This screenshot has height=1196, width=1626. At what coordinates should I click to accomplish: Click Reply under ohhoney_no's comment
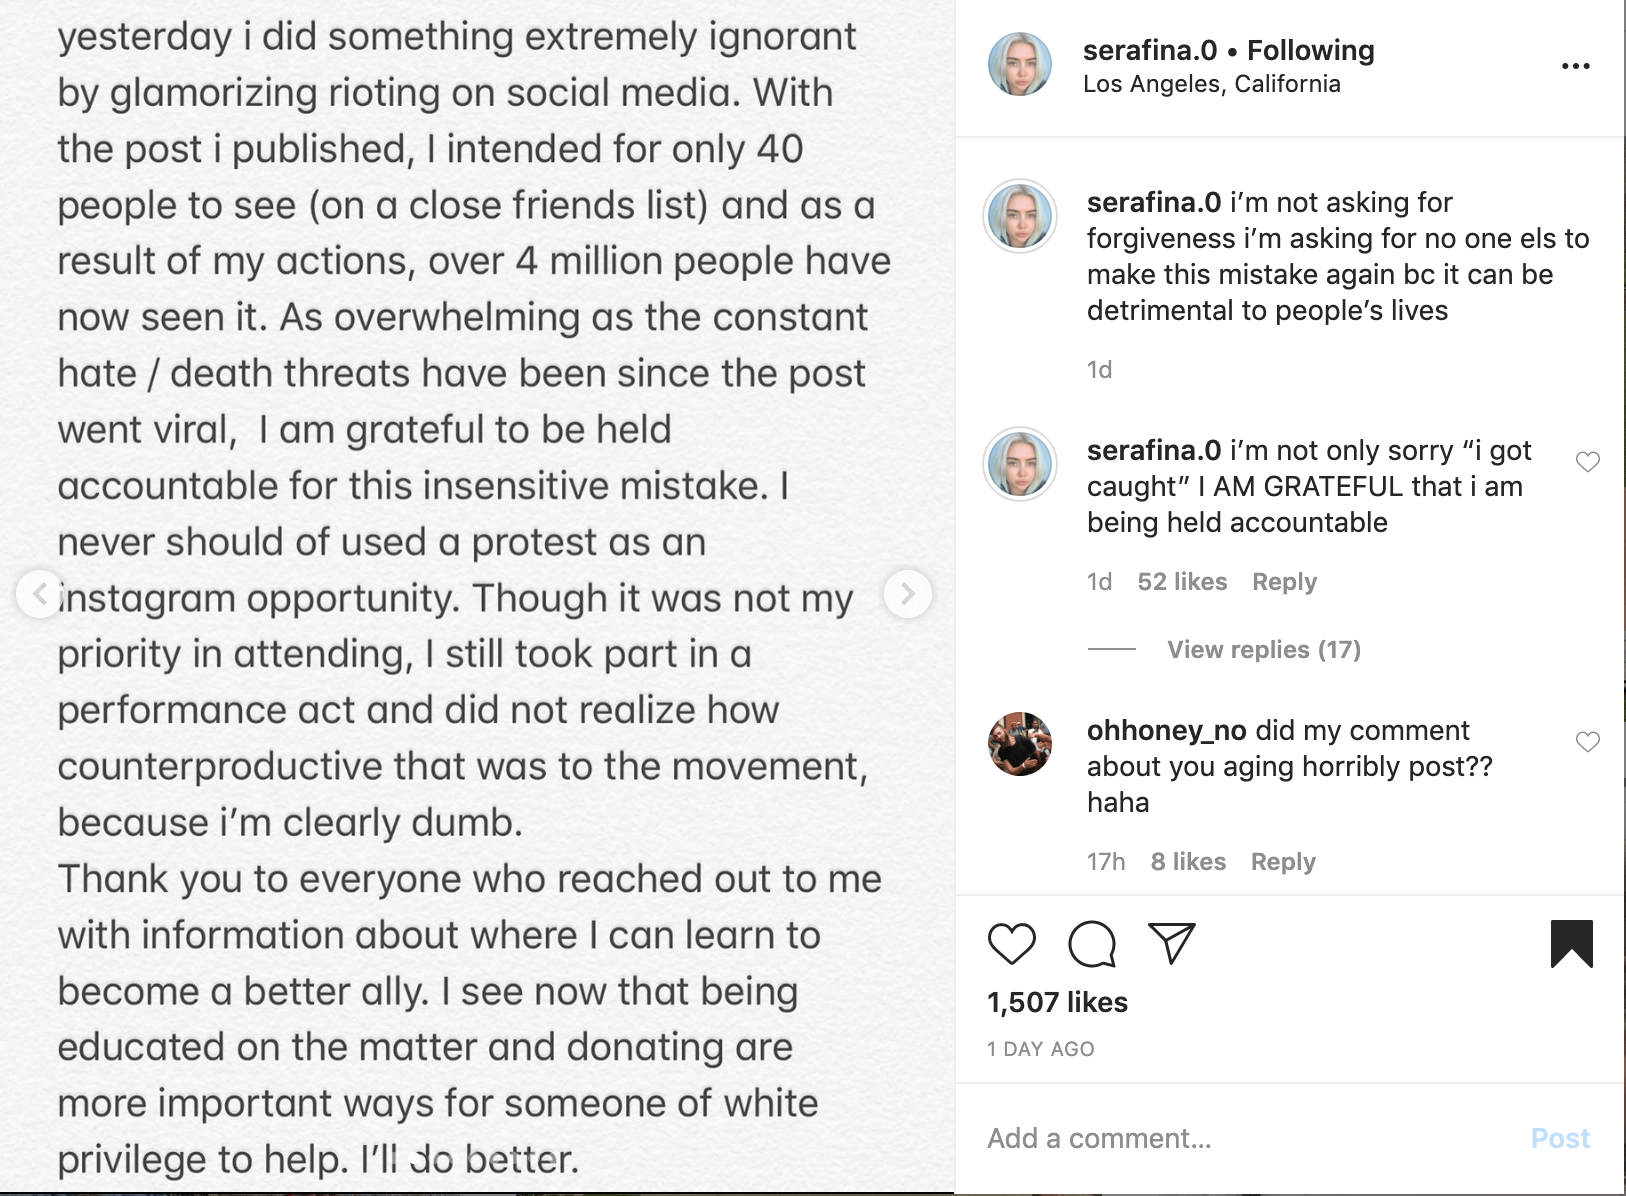point(1283,862)
